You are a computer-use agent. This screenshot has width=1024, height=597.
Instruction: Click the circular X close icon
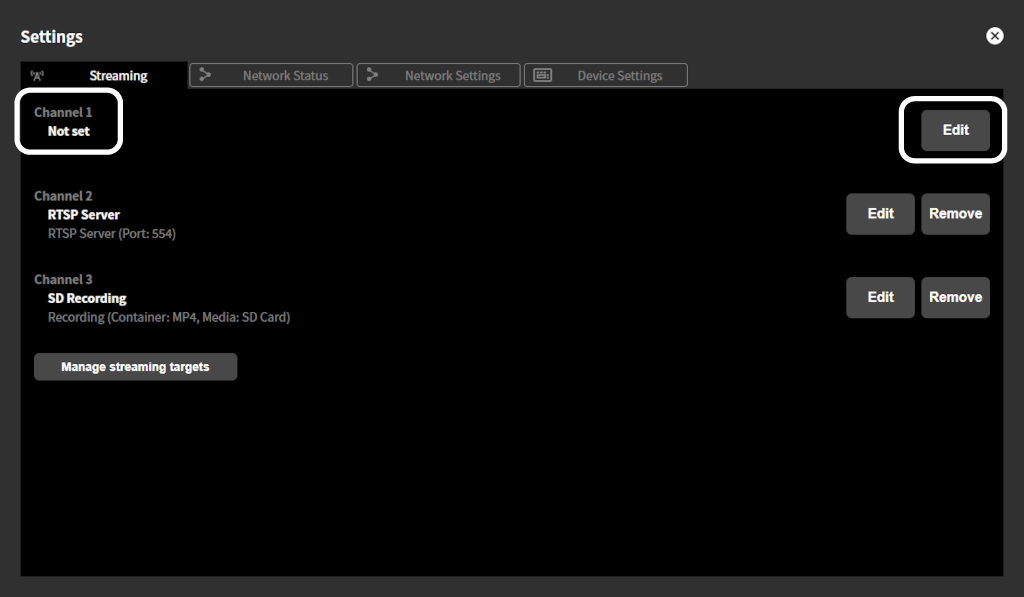tap(994, 35)
